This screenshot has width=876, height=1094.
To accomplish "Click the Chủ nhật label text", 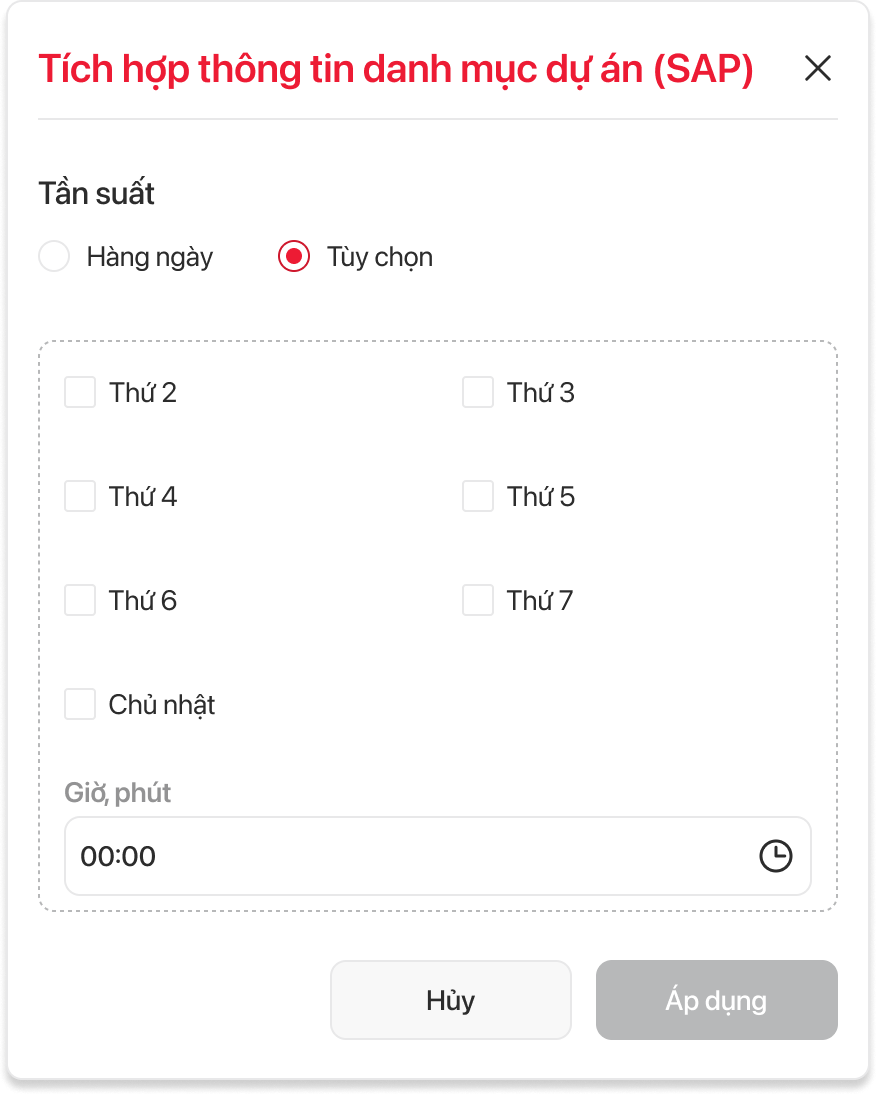I will tap(162, 705).
